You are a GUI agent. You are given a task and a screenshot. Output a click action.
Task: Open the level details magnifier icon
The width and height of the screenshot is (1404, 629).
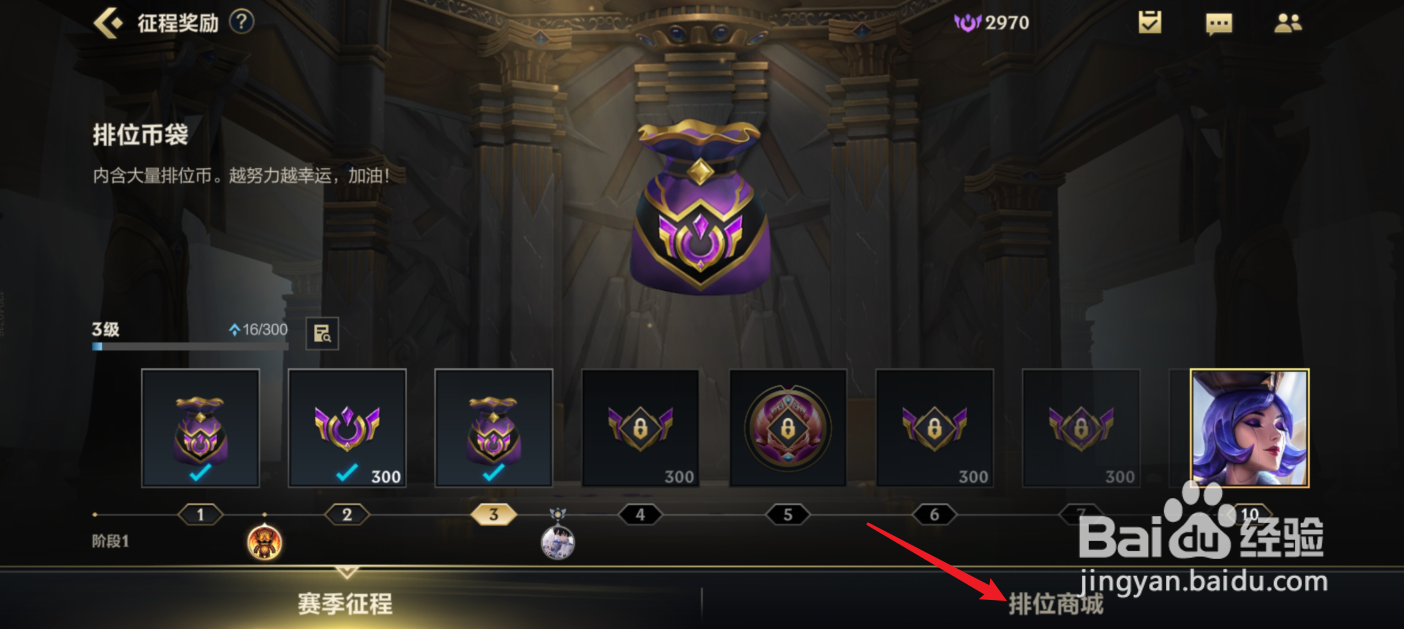pyautogui.click(x=322, y=334)
